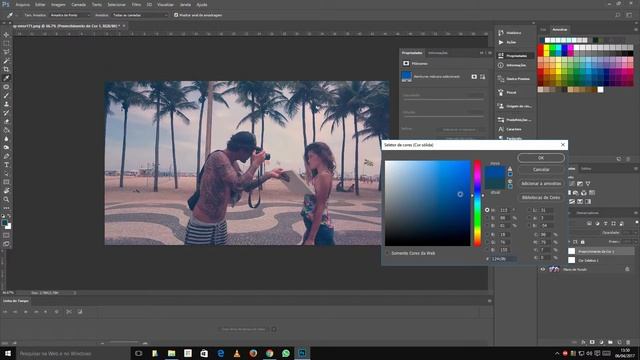Open the status bar info arrow
640x360 pixels.
click(75, 293)
